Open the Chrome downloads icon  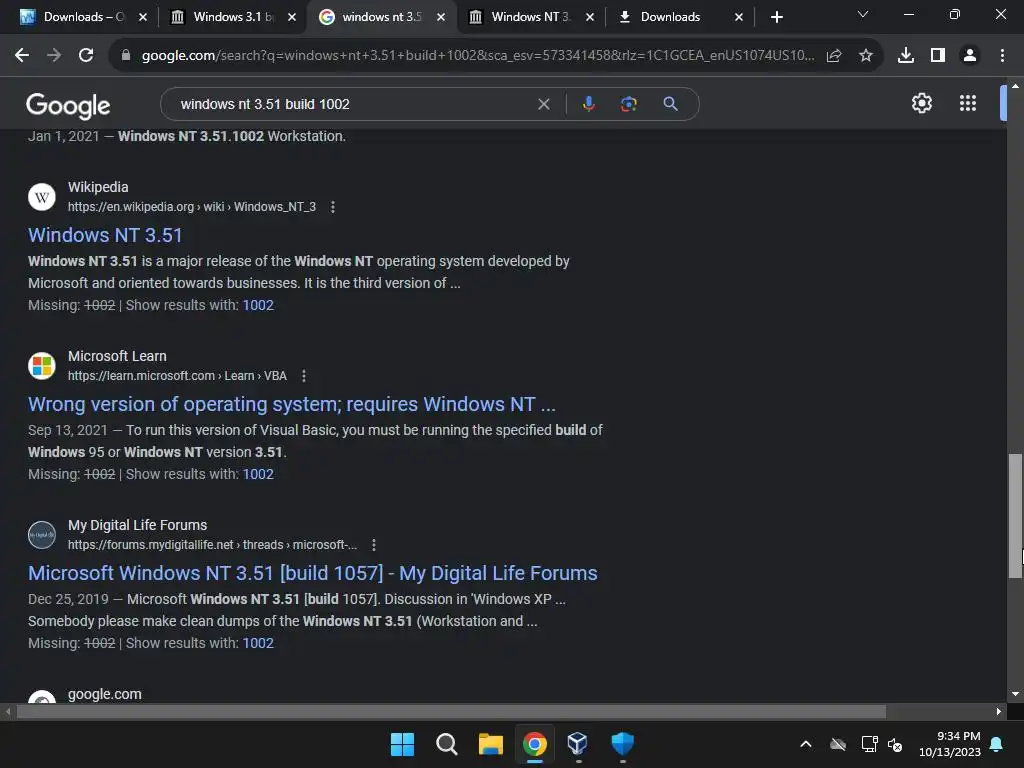pos(906,56)
